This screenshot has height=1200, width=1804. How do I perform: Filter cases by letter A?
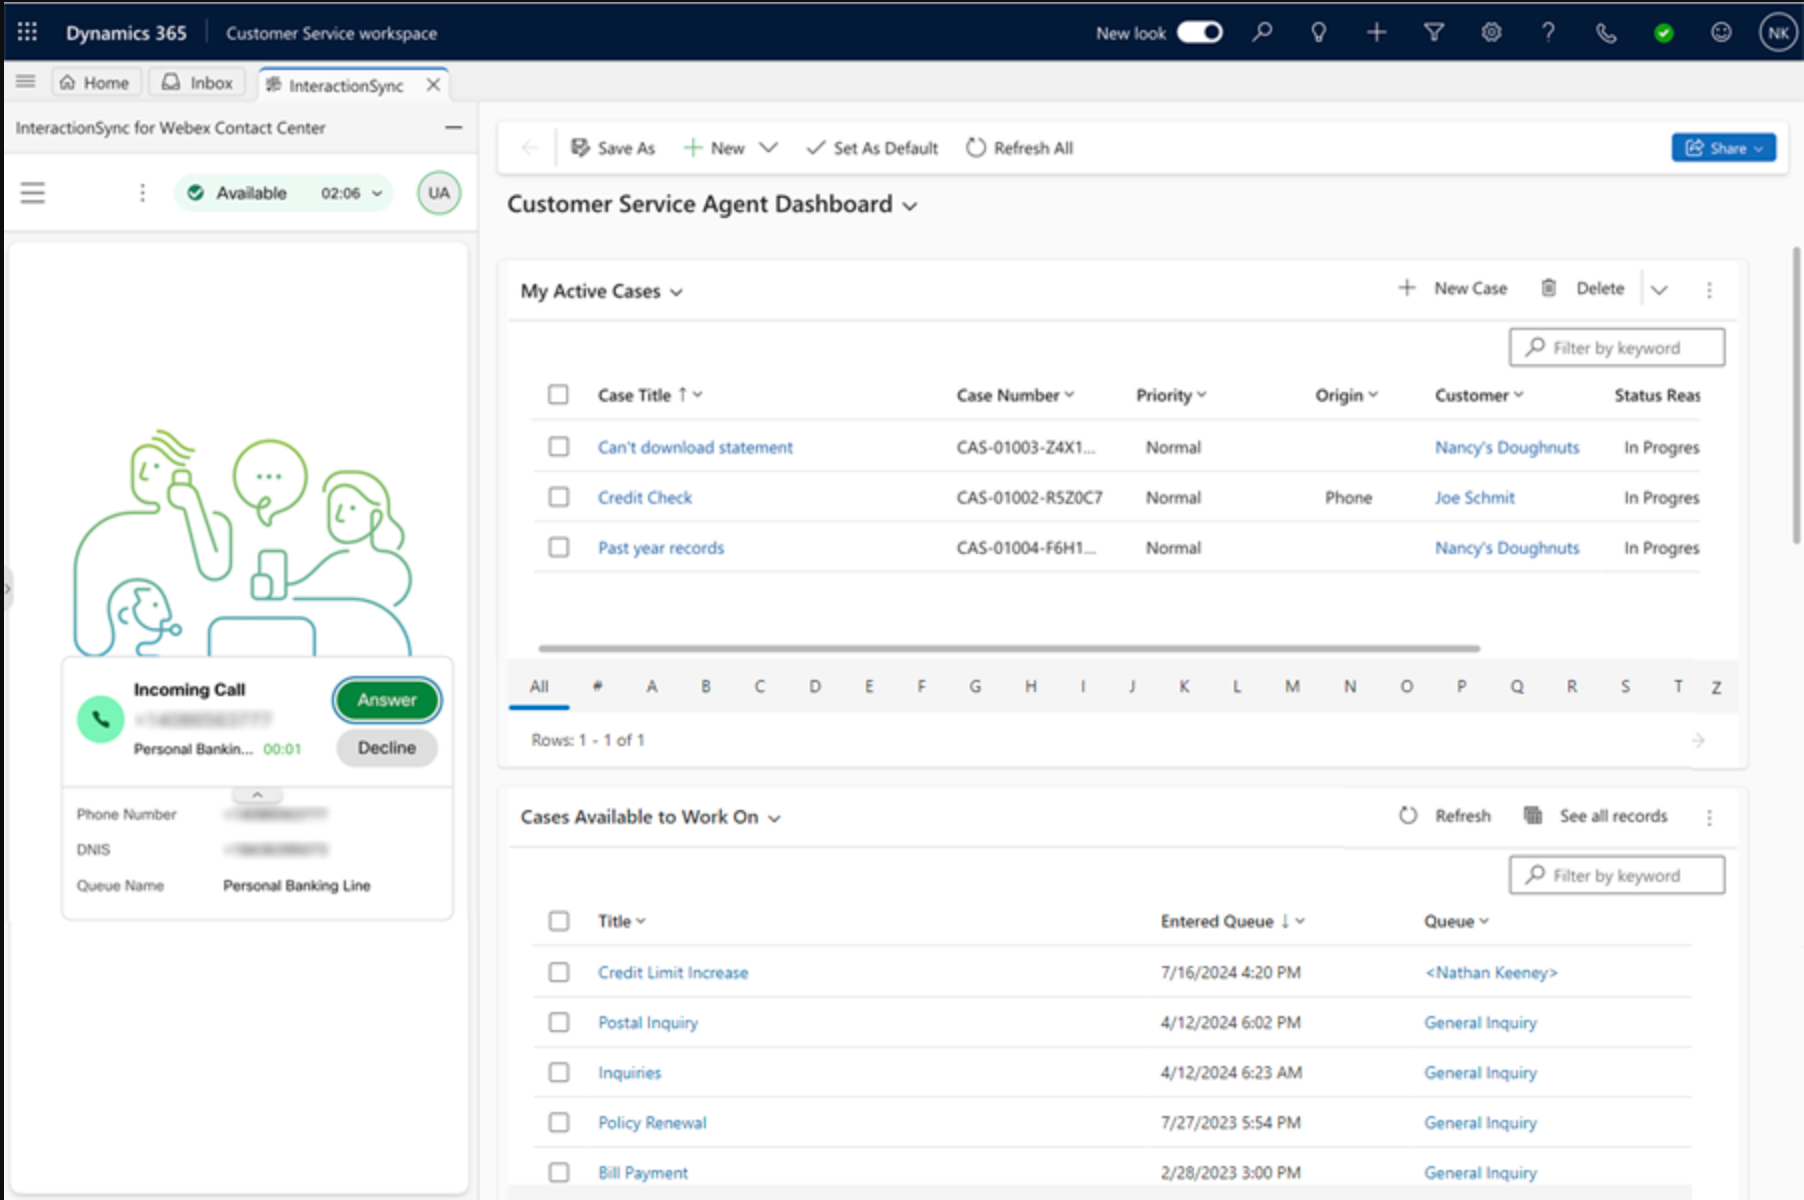pyautogui.click(x=652, y=686)
